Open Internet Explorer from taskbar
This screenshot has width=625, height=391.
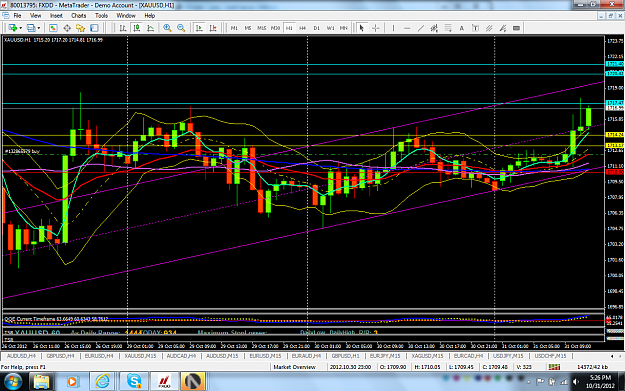click(102, 381)
